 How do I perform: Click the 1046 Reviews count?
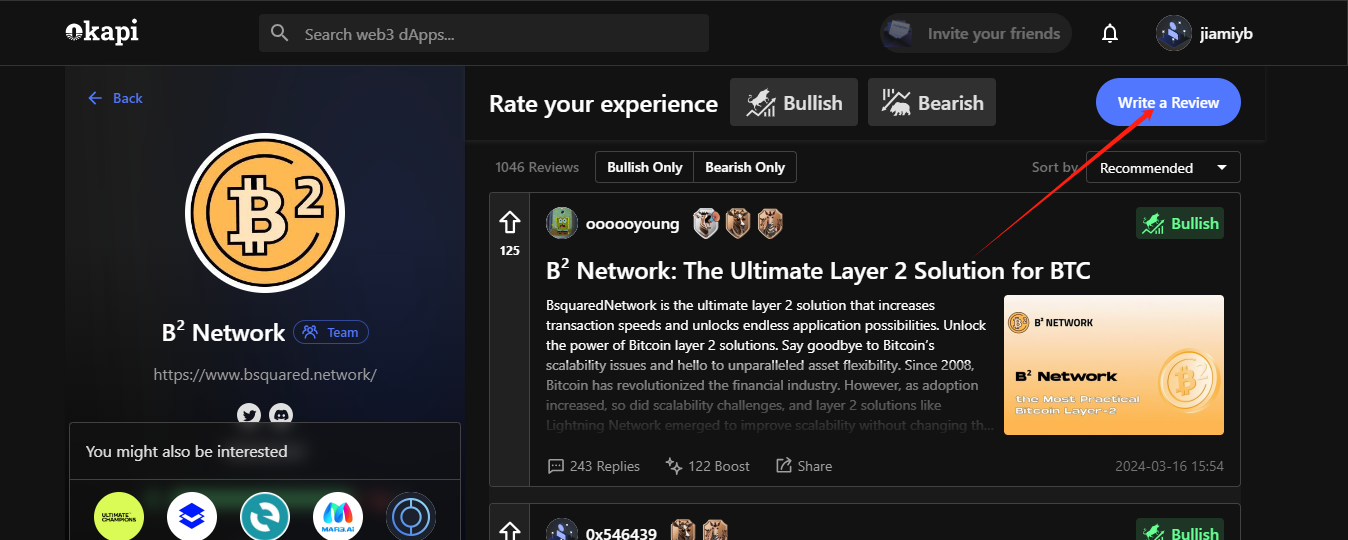pyautogui.click(x=537, y=167)
